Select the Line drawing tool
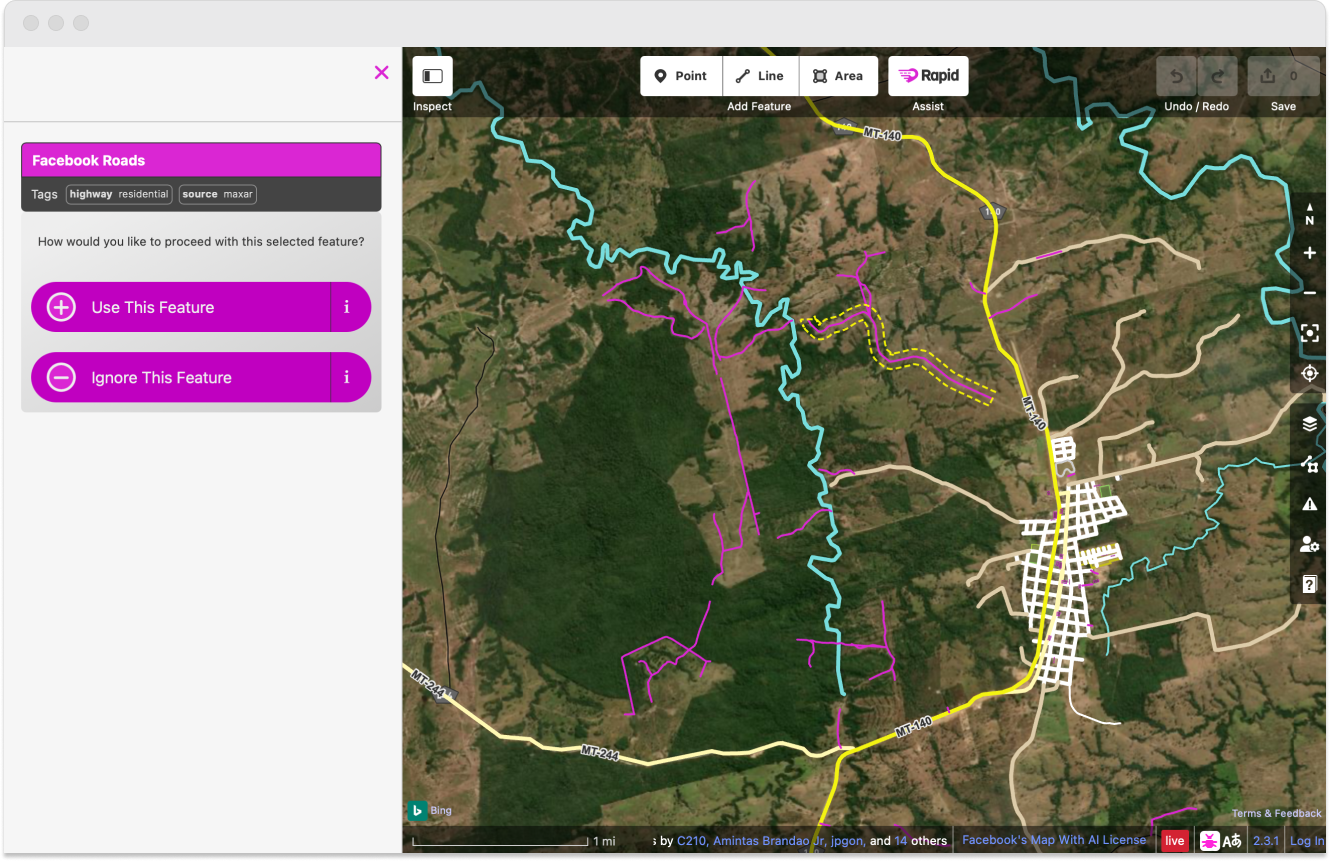 (760, 76)
